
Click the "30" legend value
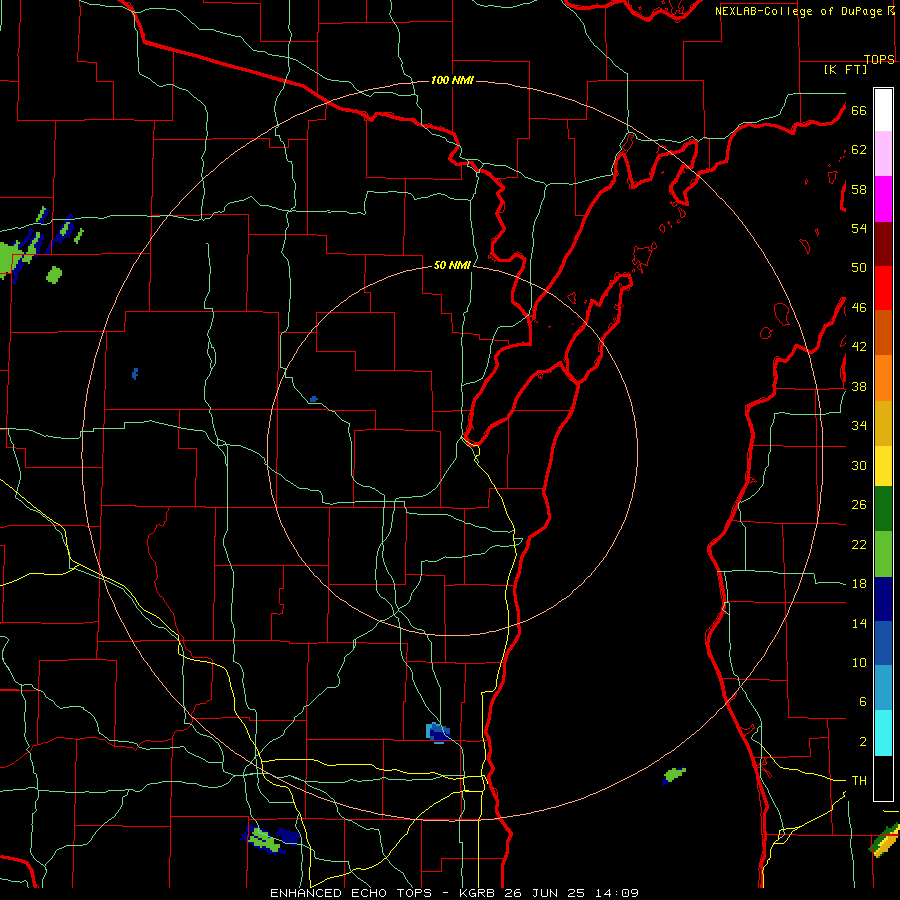click(859, 465)
